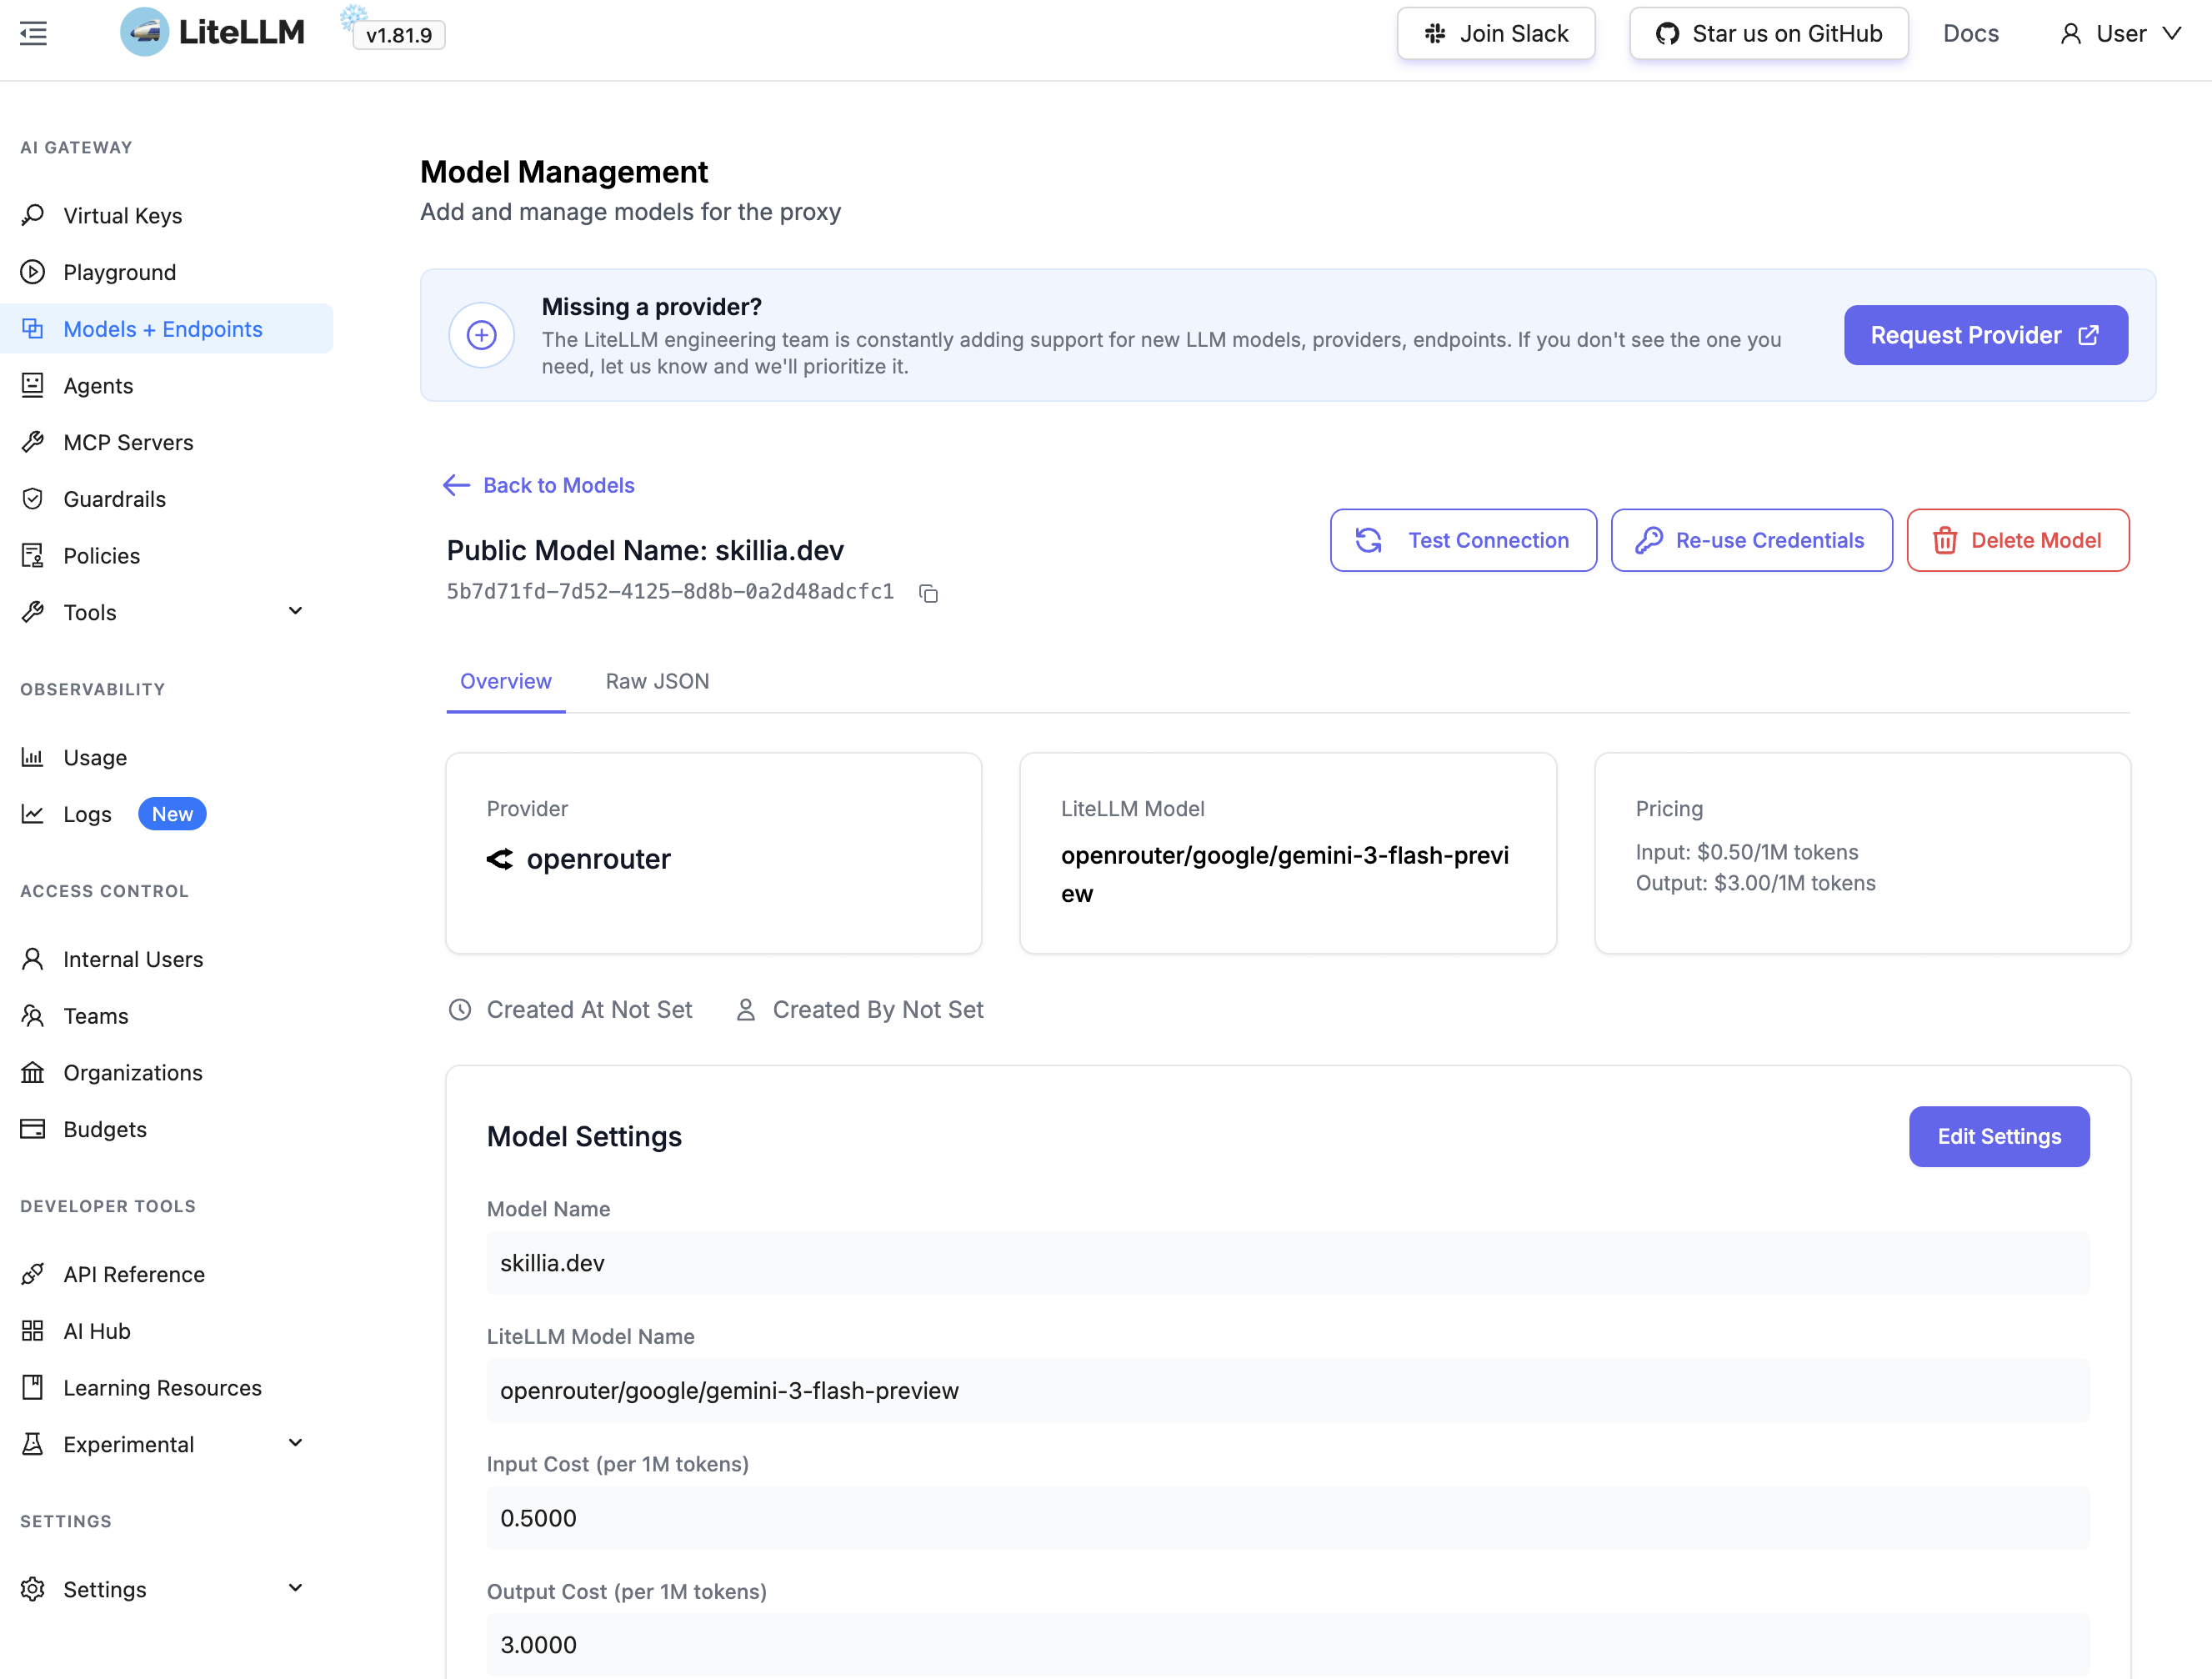Click the Organizations building icon

click(33, 1072)
